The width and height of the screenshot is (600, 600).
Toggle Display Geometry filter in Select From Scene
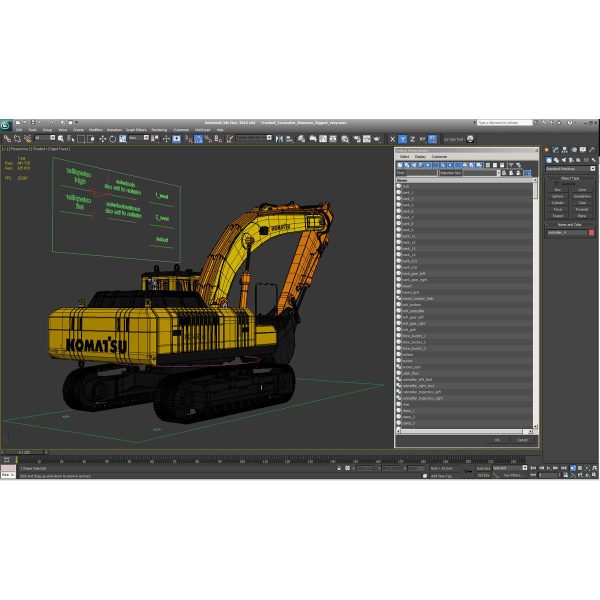pos(400,165)
